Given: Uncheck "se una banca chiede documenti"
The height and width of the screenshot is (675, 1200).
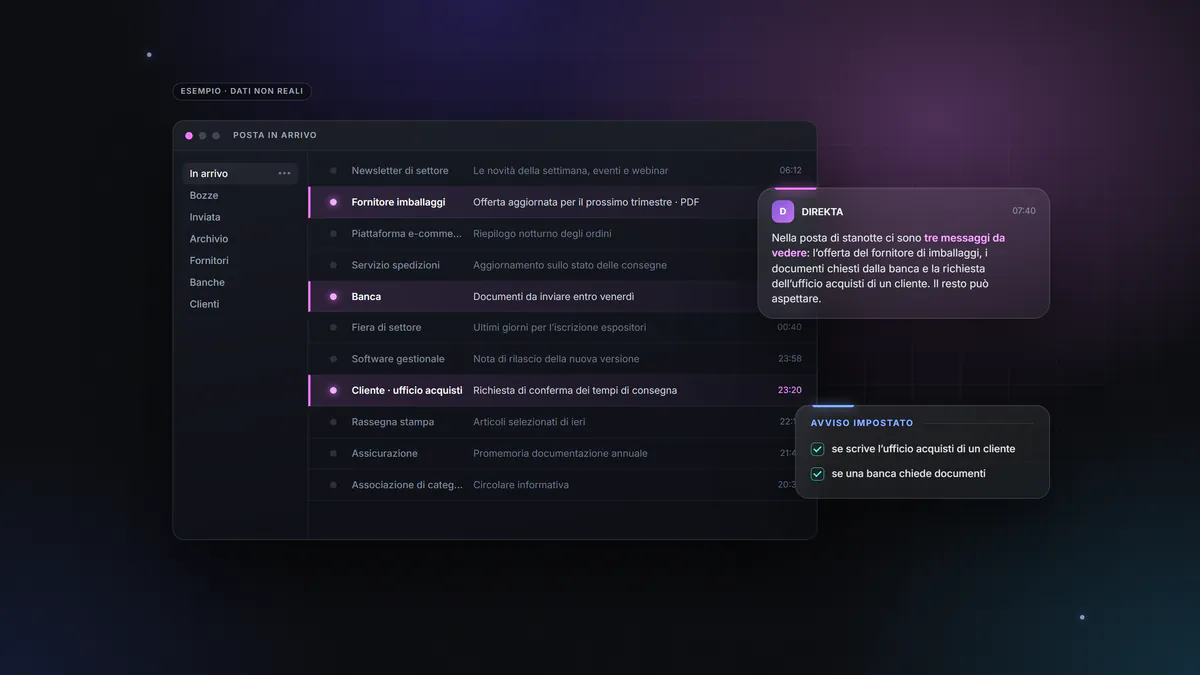Looking at the screenshot, I should [817, 473].
